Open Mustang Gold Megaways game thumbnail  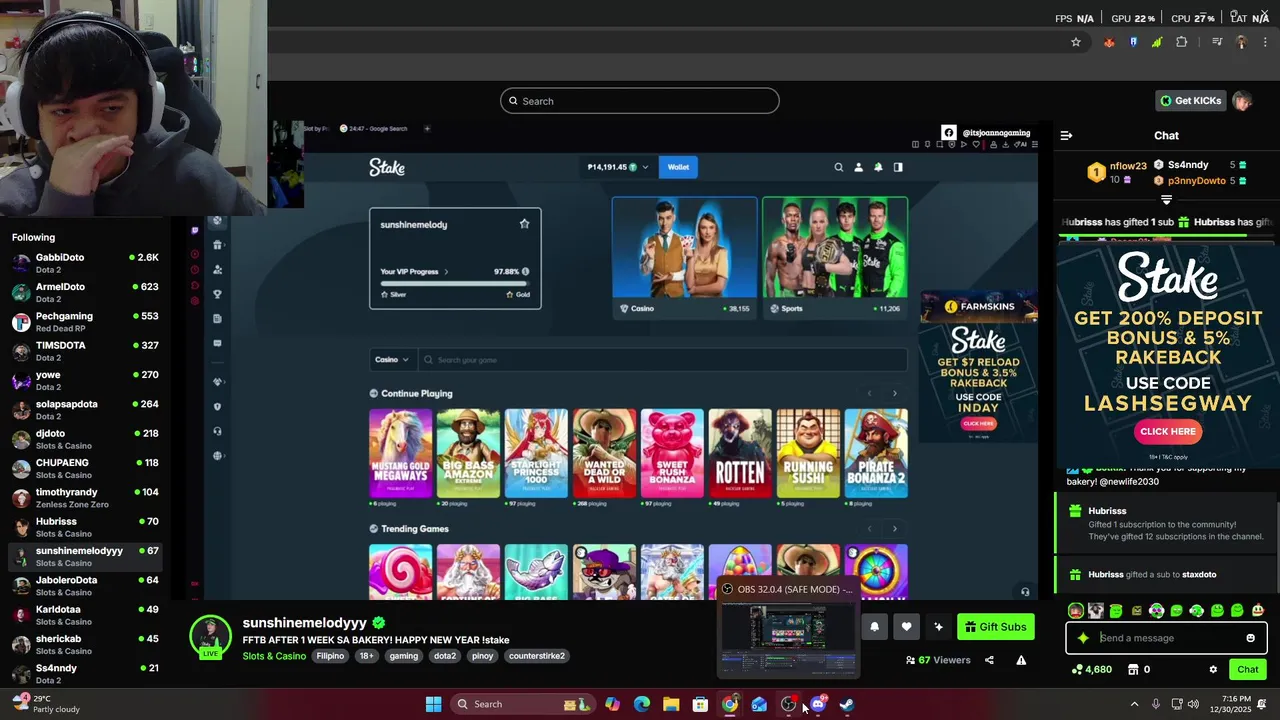click(x=400, y=453)
